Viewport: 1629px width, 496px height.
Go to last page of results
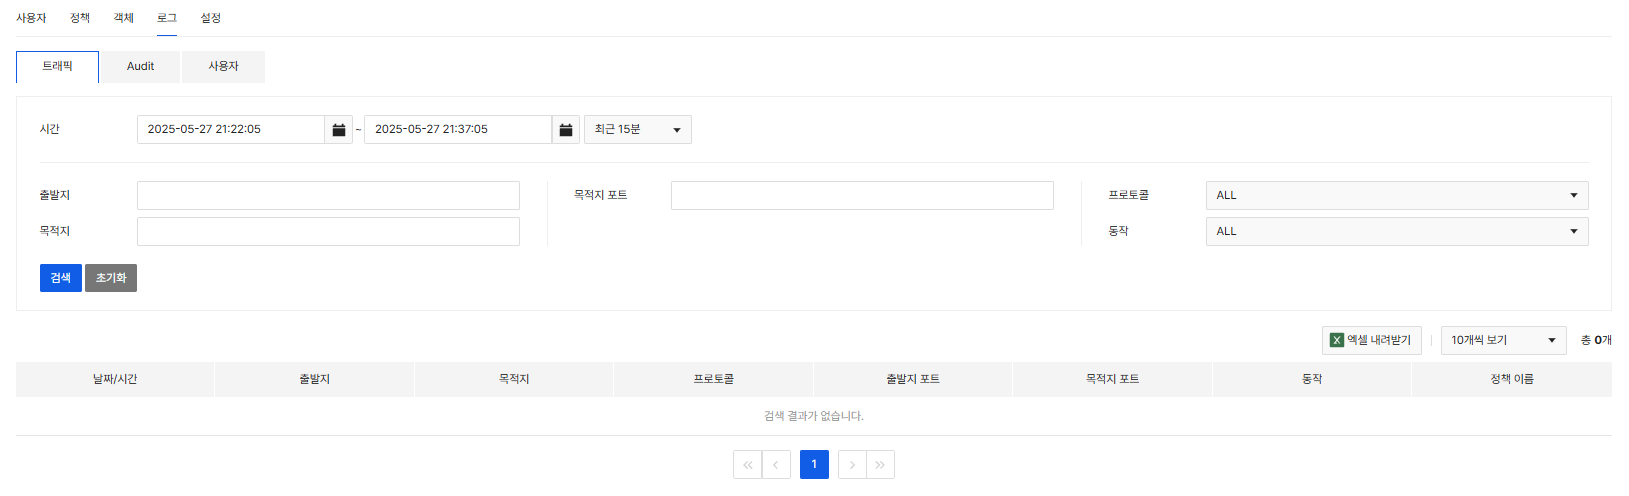click(881, 465)
